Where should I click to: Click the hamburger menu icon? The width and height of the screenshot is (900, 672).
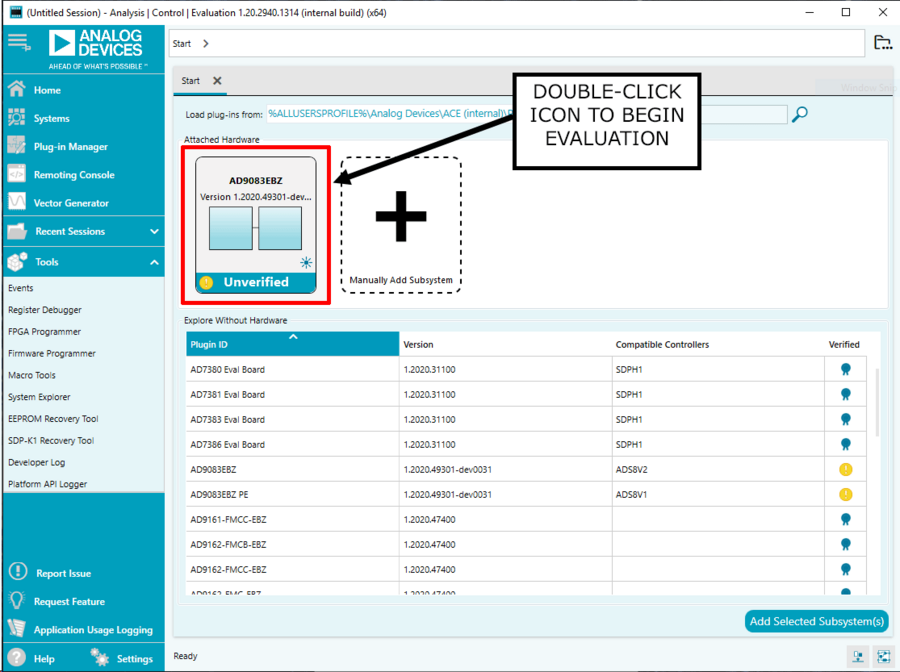(19, 42)
